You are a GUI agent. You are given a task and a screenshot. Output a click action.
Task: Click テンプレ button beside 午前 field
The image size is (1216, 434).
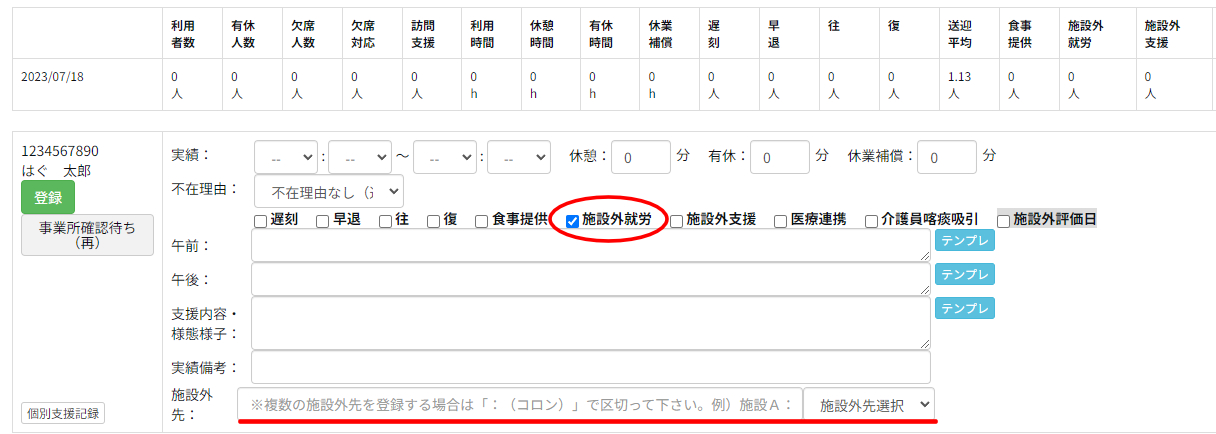coord(964,240)
